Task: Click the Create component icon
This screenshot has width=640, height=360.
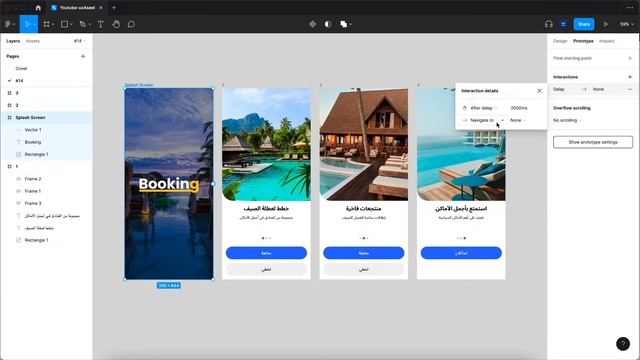Action: tap(312, 24)
